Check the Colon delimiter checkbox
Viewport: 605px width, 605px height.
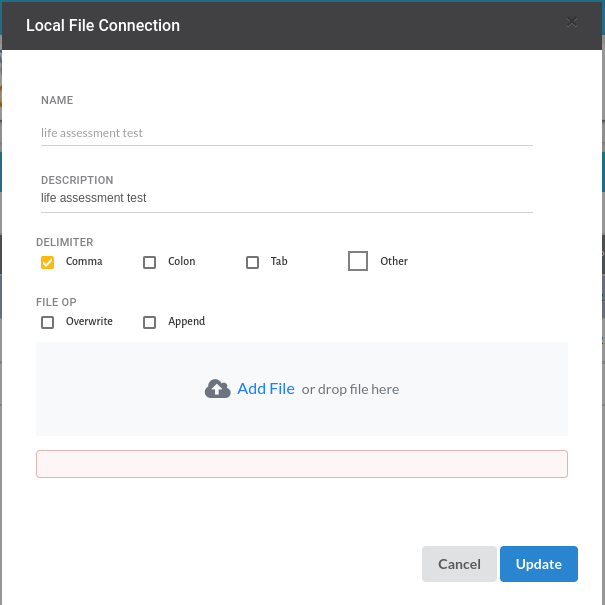pos(149,262)
